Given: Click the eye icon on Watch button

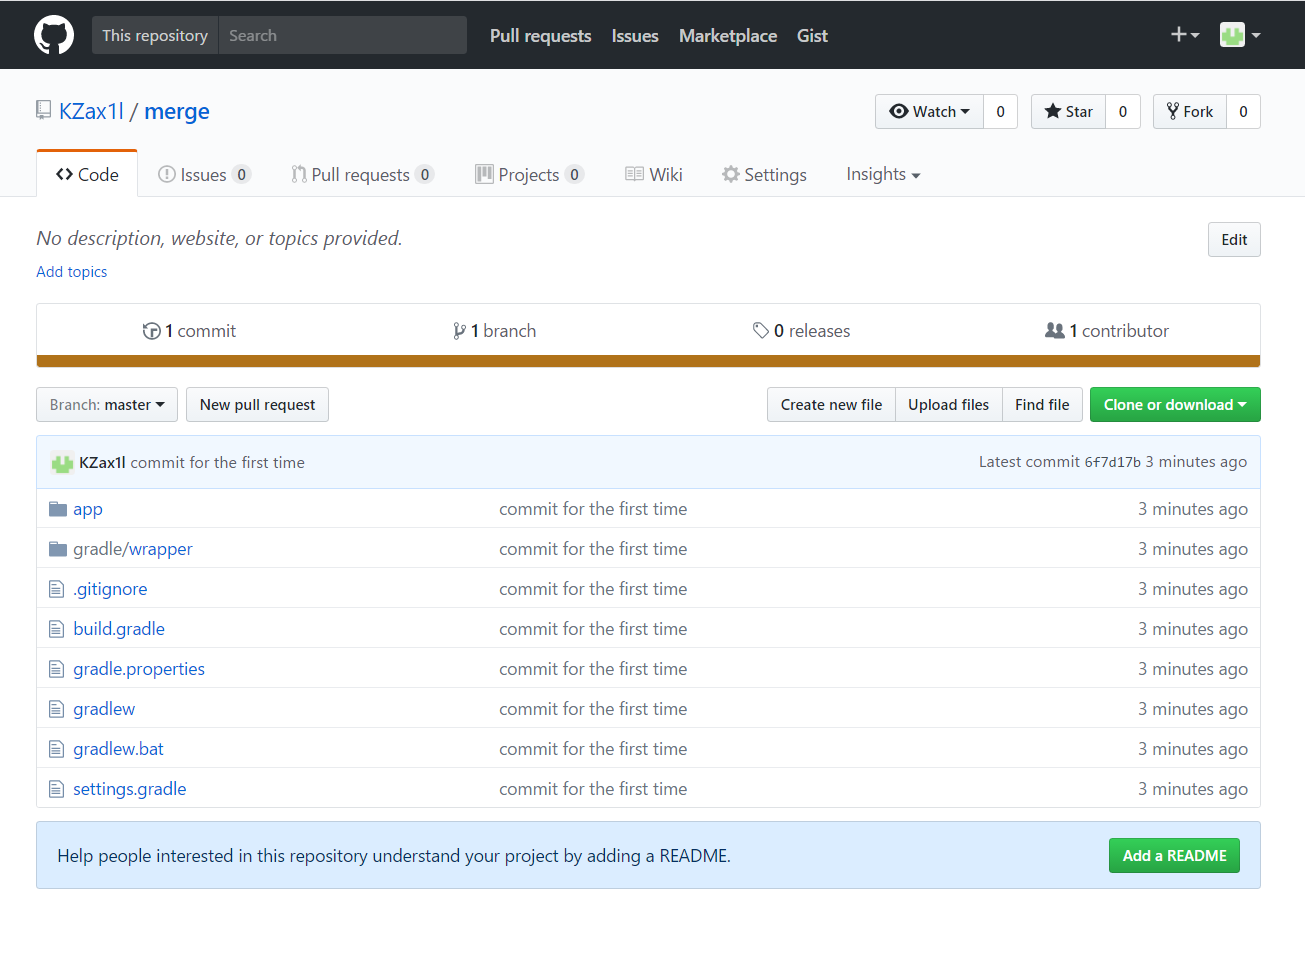Looking at the screenshot, I should click(899, 111).
